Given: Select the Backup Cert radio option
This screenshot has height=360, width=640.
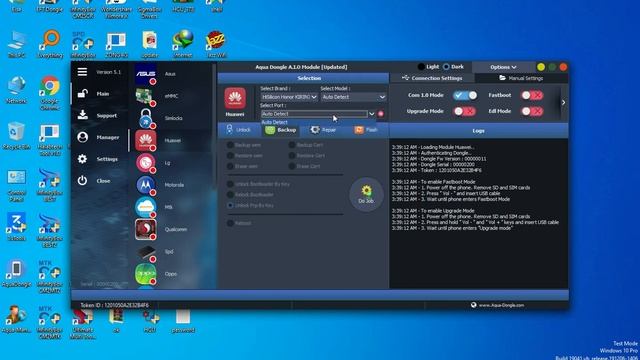Looking at the screenshot, I should pyautogui.click(x=292, y=145).
